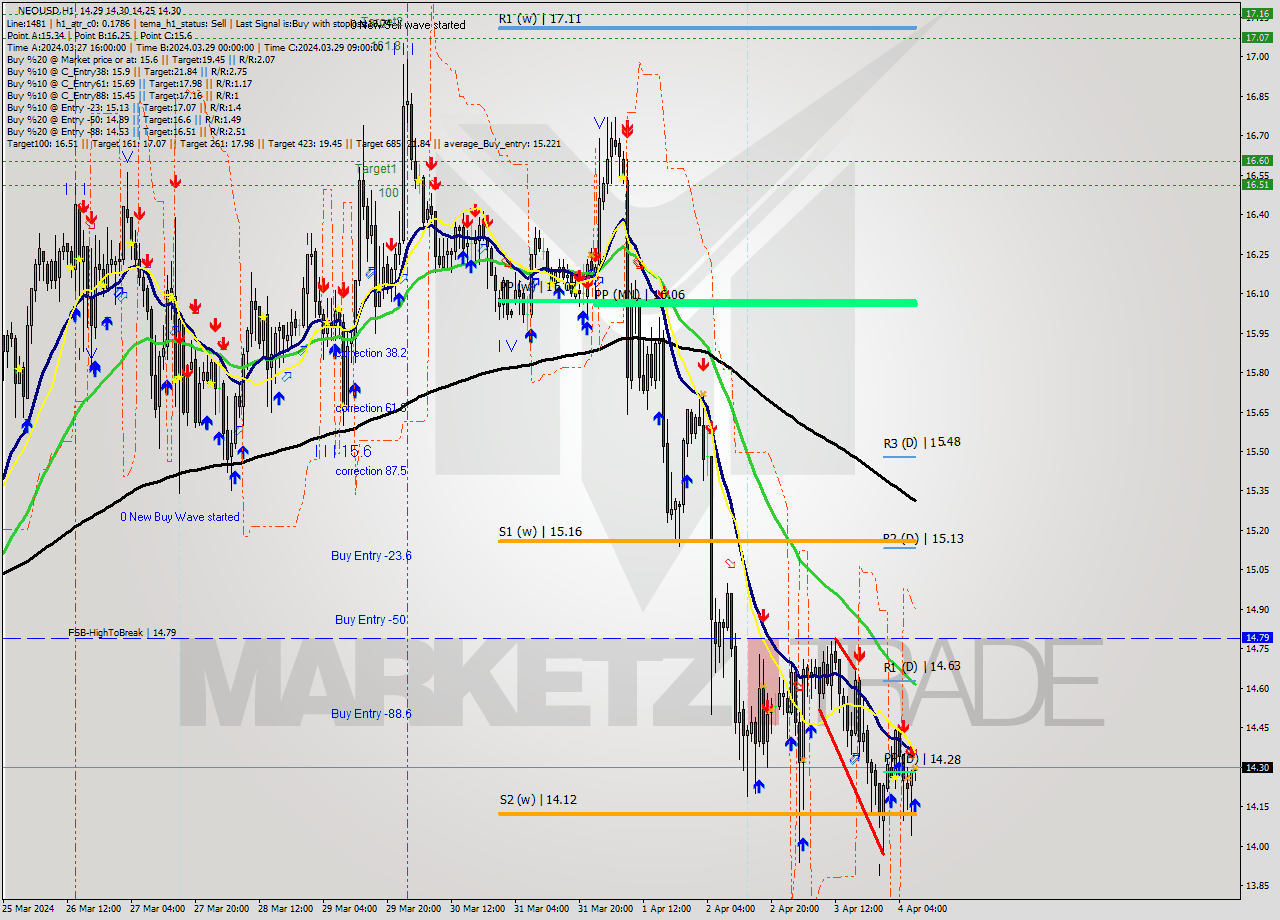The image size is (1280, 920).
Task: Click the '0 New Buy Wave started' text
Action: tap(180, 517)
